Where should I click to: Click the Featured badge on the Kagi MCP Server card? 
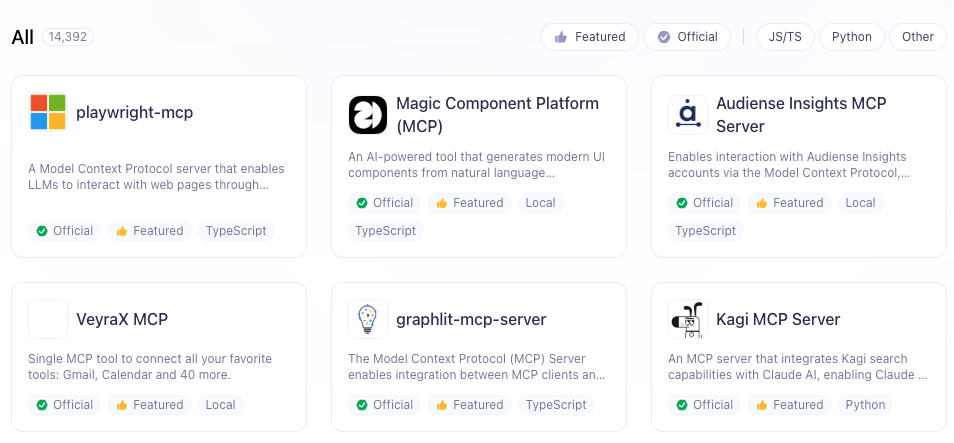click(790, 405)
